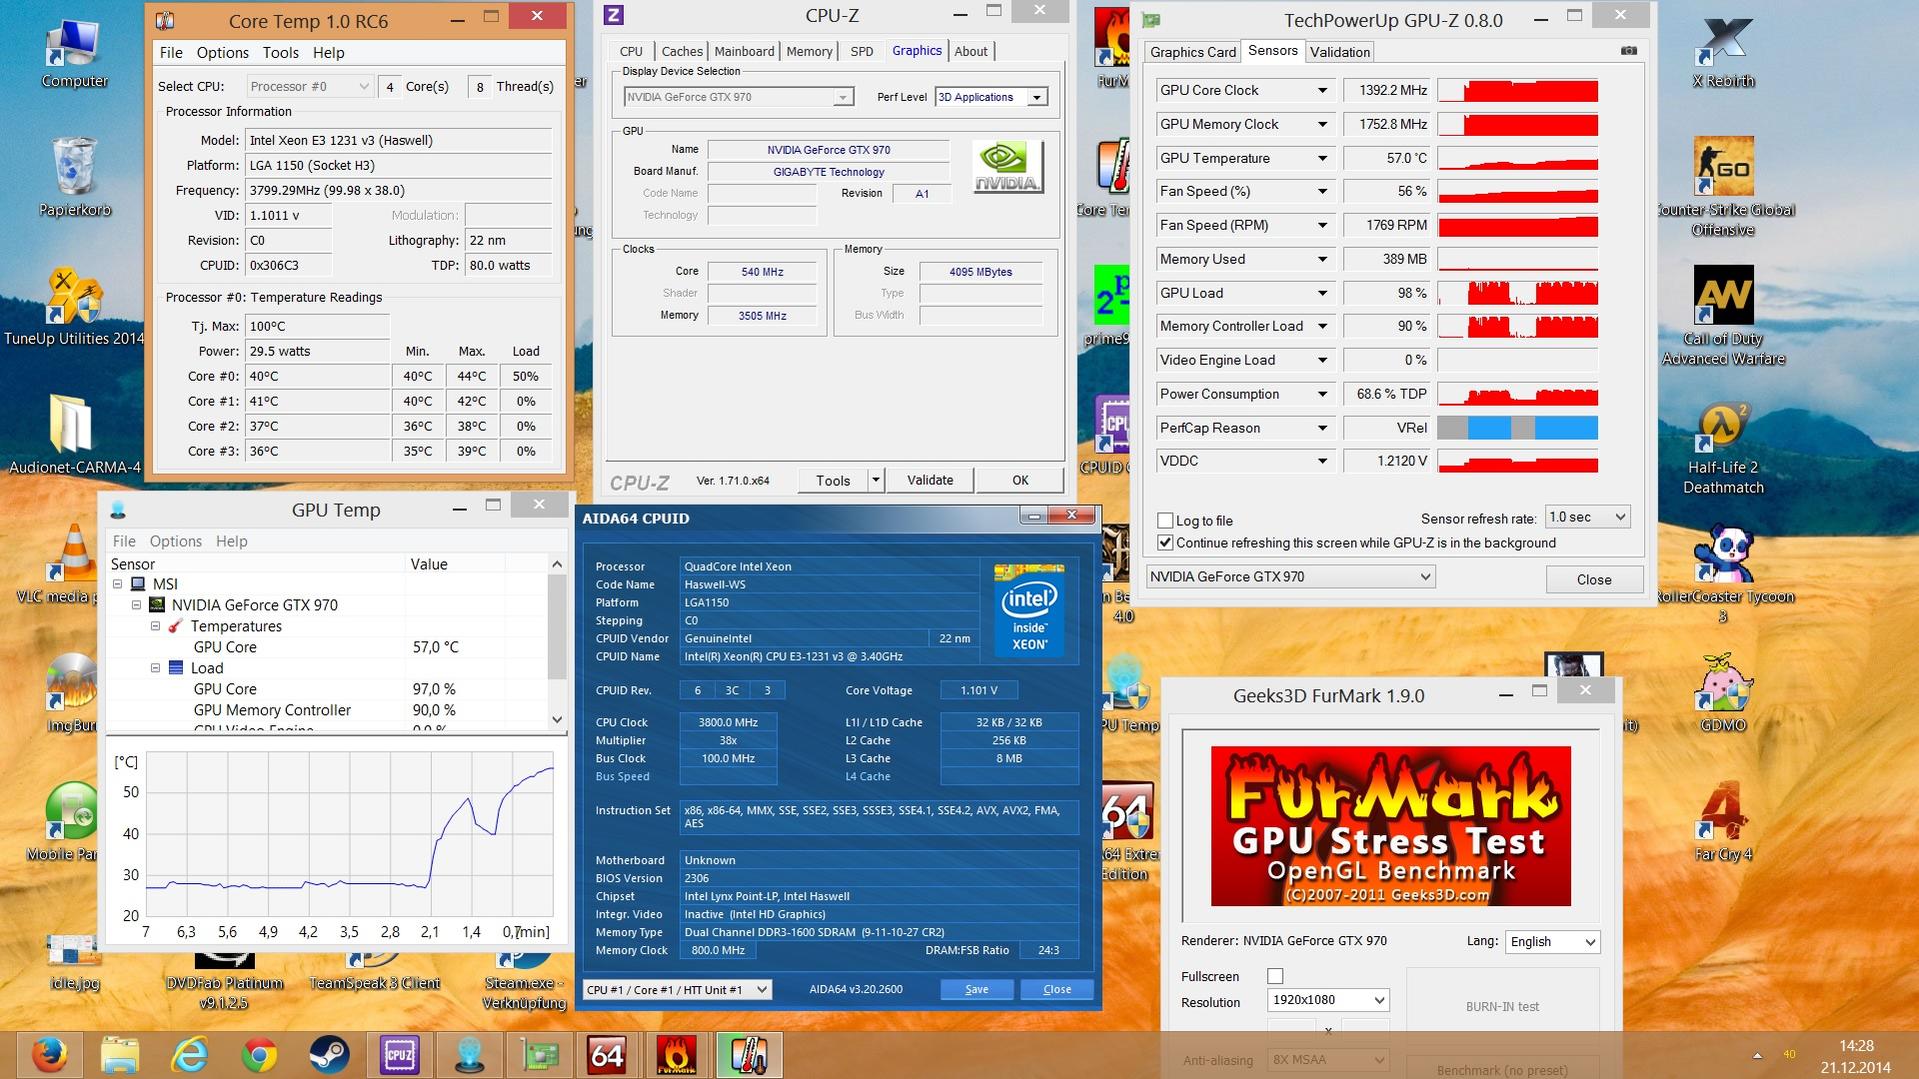Open Half-Life 2 Deathmatch desktop icon
Image resolution: width=1919 pixels, height=1079 pixels.
pos(1723,448)
